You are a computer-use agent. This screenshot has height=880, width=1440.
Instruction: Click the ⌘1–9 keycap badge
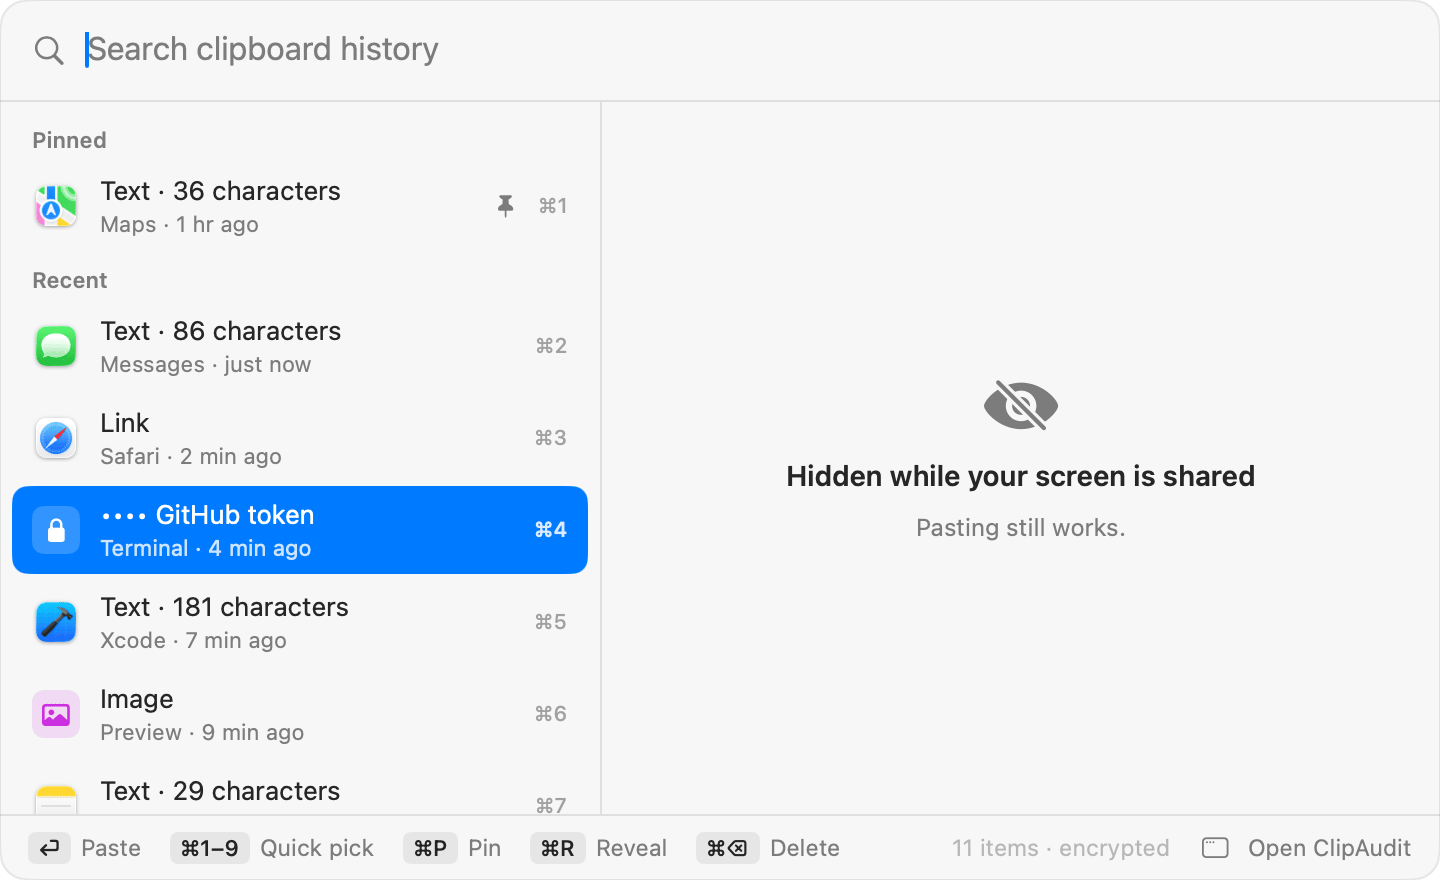210,848
